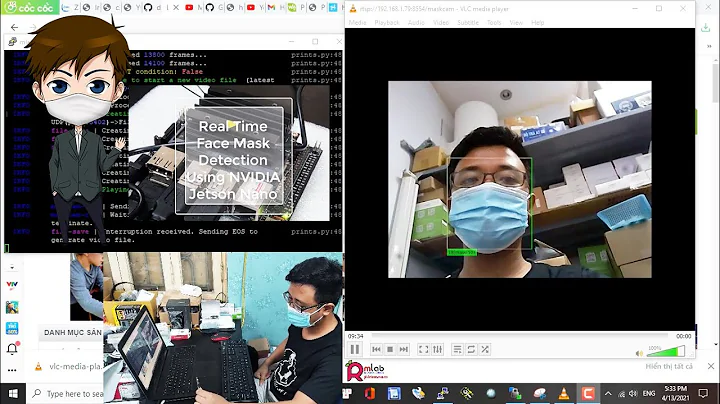Close the browser download bar

(710, 366)
